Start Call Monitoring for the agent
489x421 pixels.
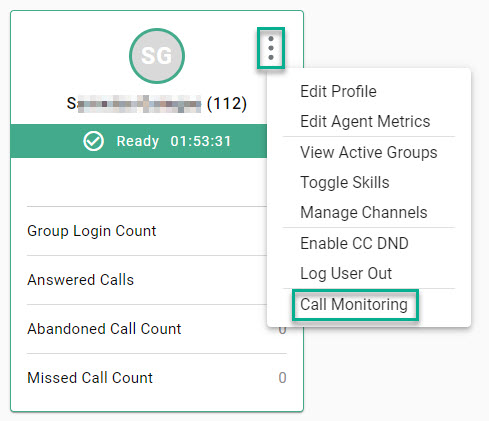tap(354, 304)
